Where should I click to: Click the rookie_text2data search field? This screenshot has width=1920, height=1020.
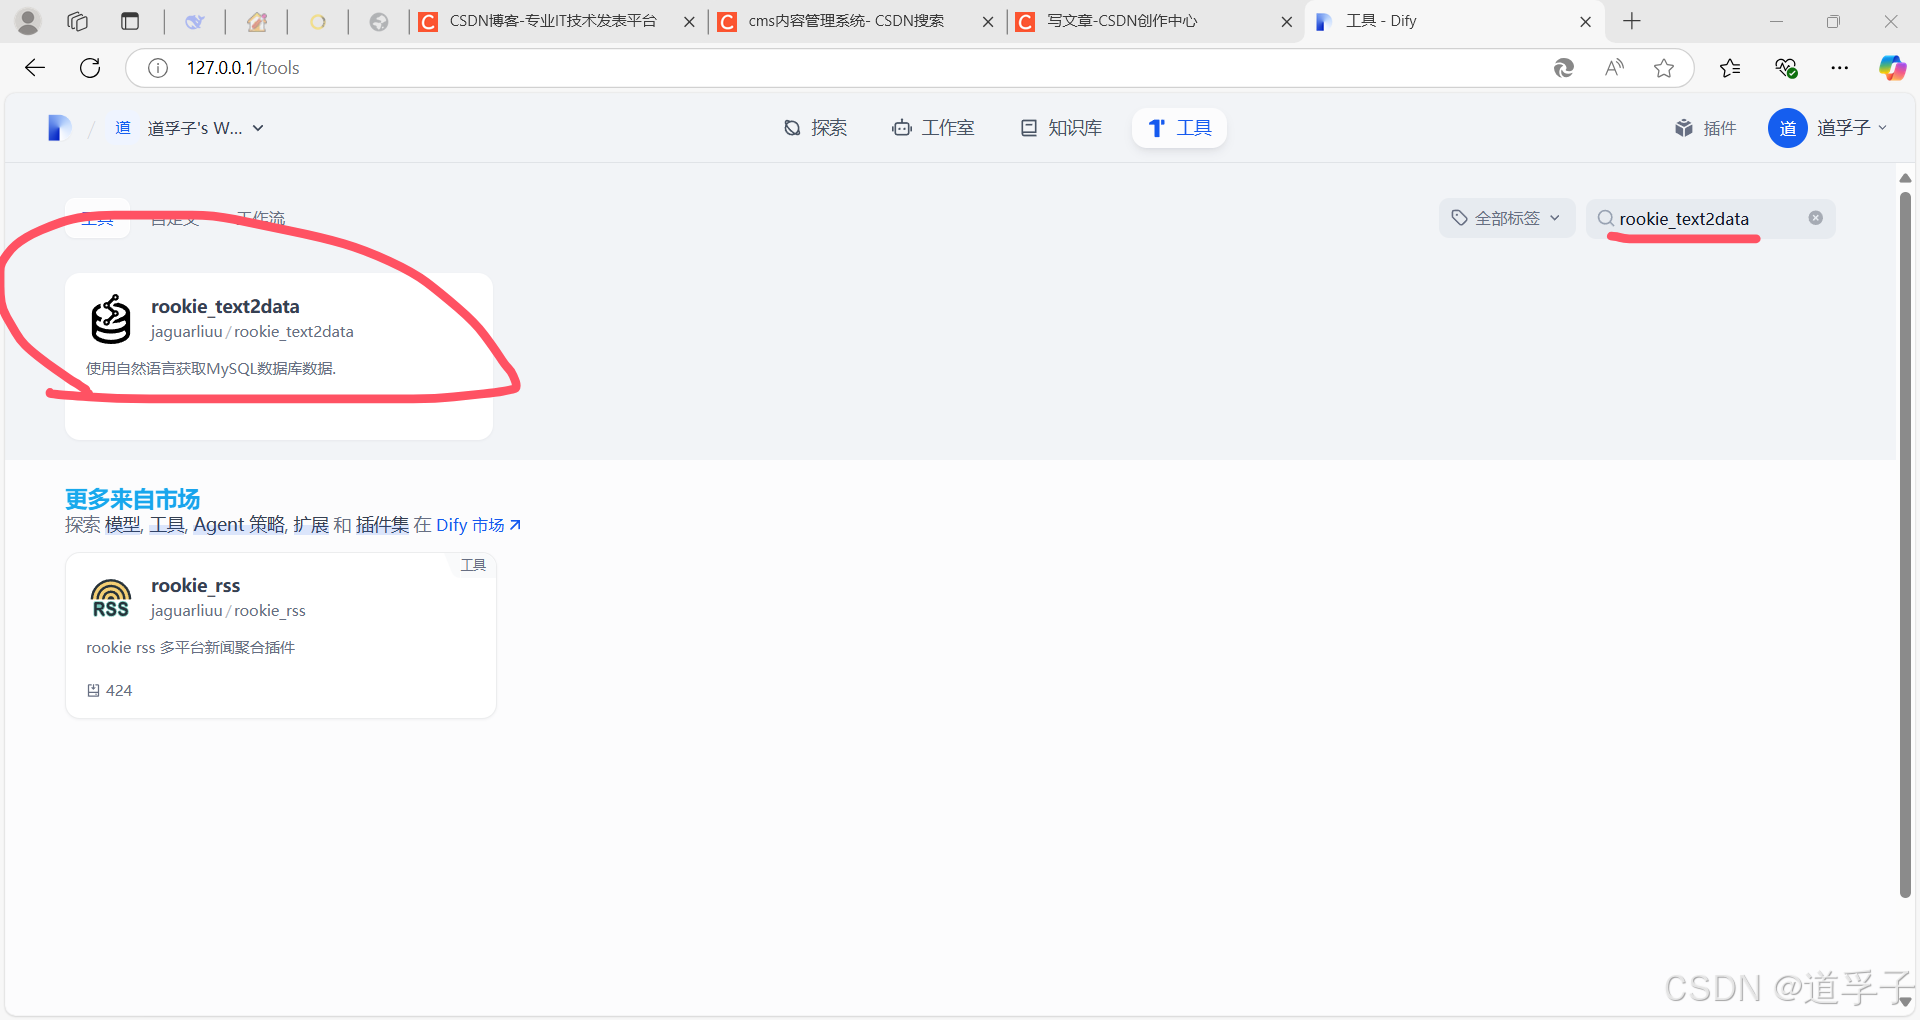(1710, 218)
